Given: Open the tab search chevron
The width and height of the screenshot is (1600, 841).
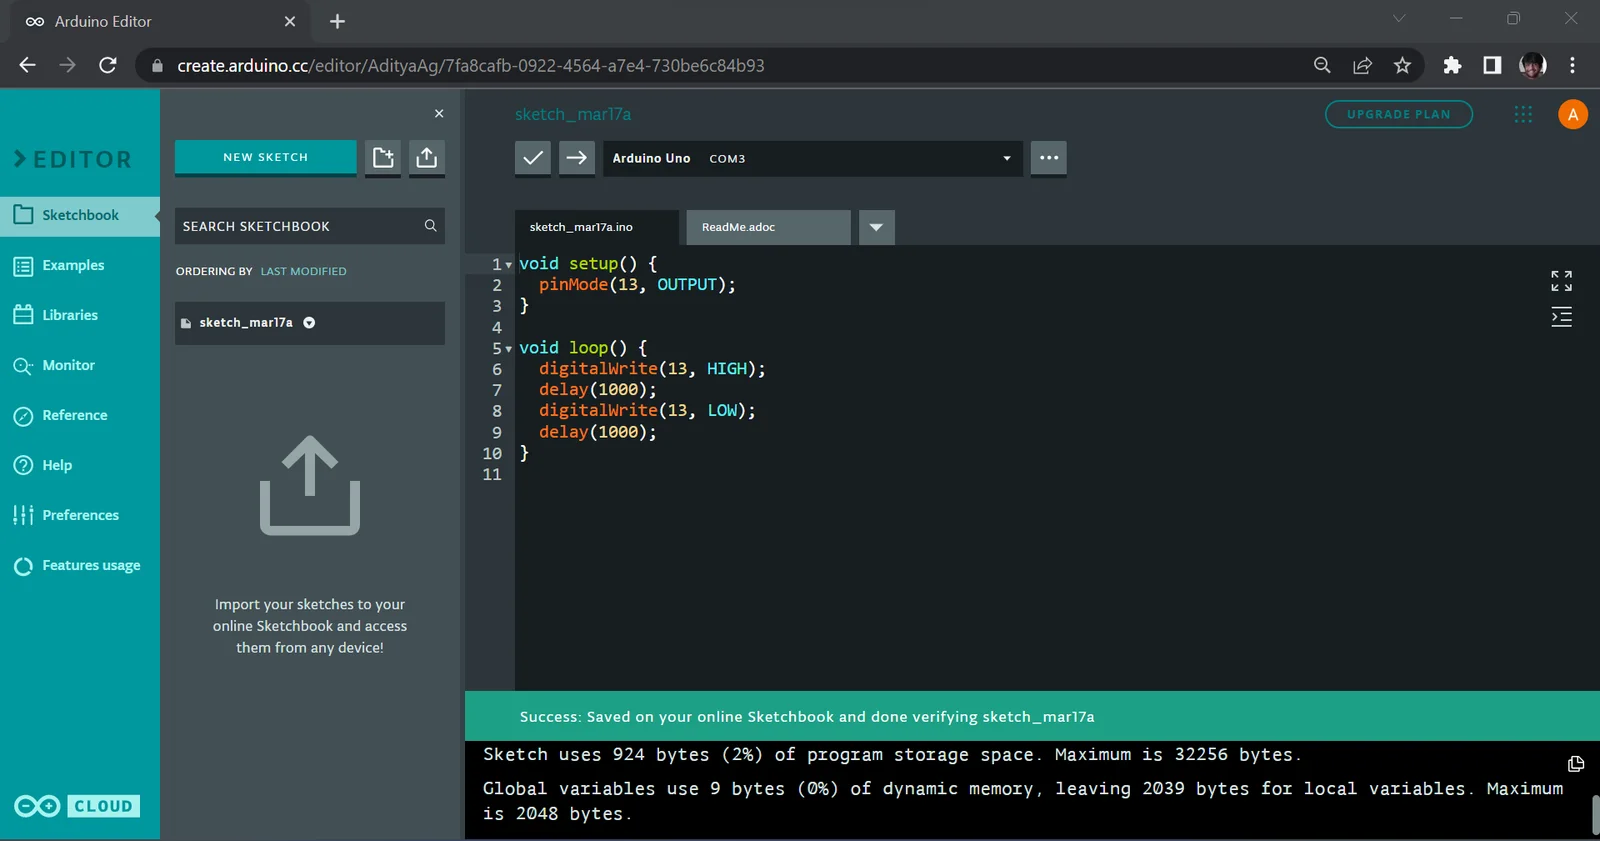Looking at the screenshot, I should 1399,18.
